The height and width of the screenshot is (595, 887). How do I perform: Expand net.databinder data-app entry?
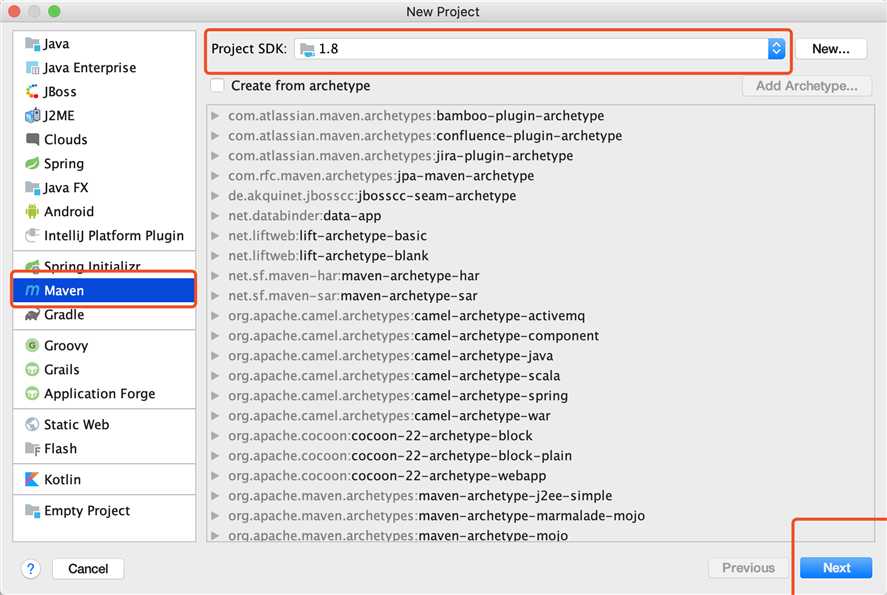point(215,216)
